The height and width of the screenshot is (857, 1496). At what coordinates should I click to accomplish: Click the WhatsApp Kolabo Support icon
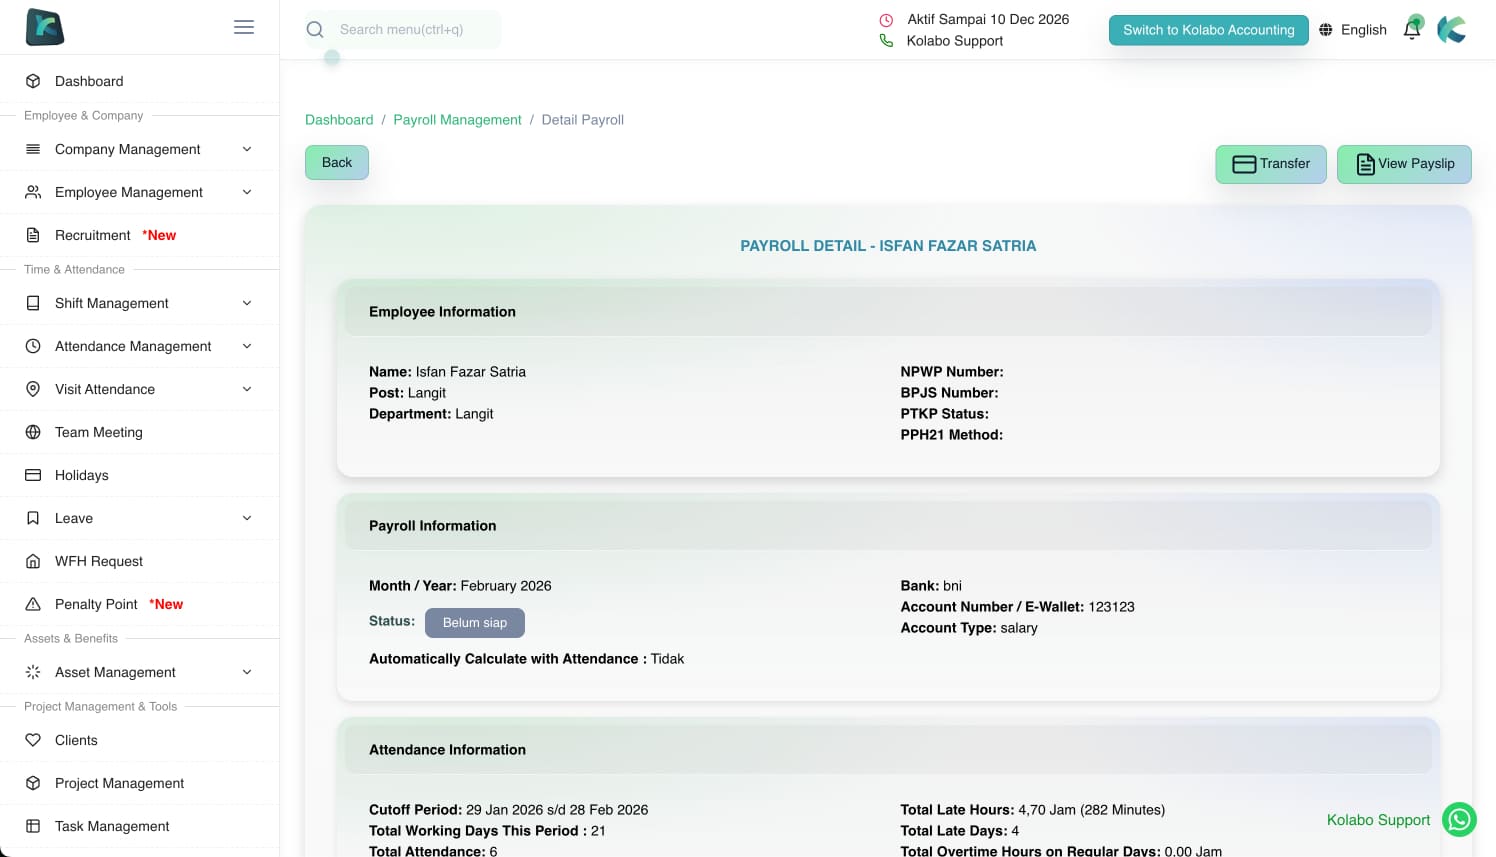coord(1459,820)
